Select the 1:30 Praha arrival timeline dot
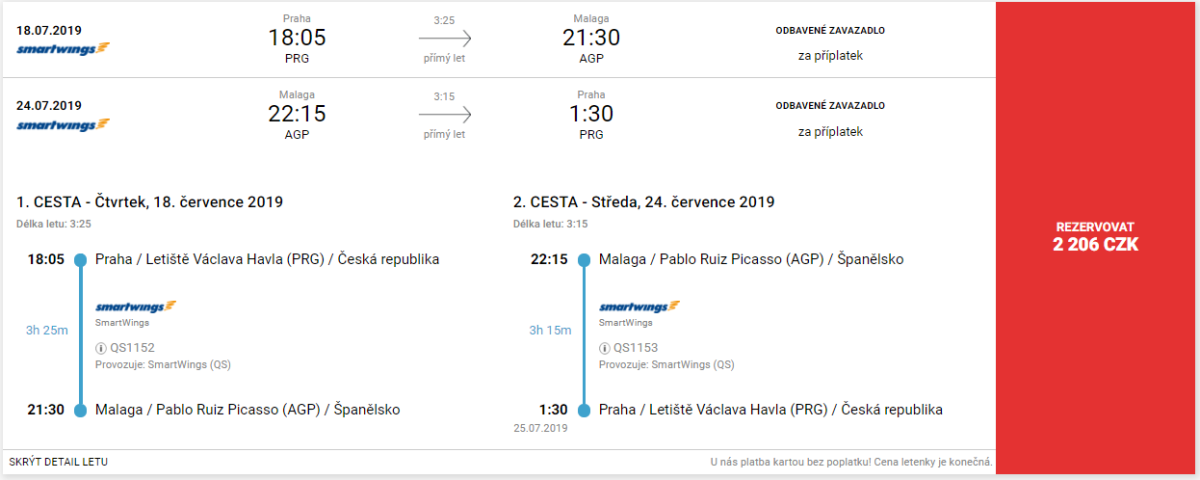The height and width of the screenshot is (480, 1200). 585,410
